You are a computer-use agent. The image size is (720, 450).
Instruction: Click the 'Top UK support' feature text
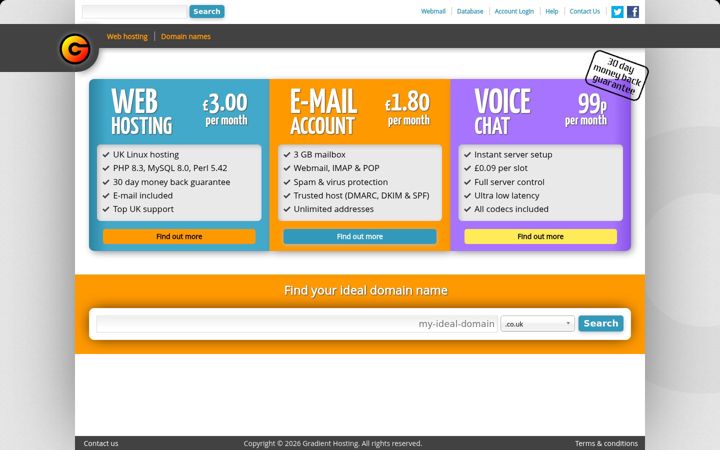pos(143,209)
